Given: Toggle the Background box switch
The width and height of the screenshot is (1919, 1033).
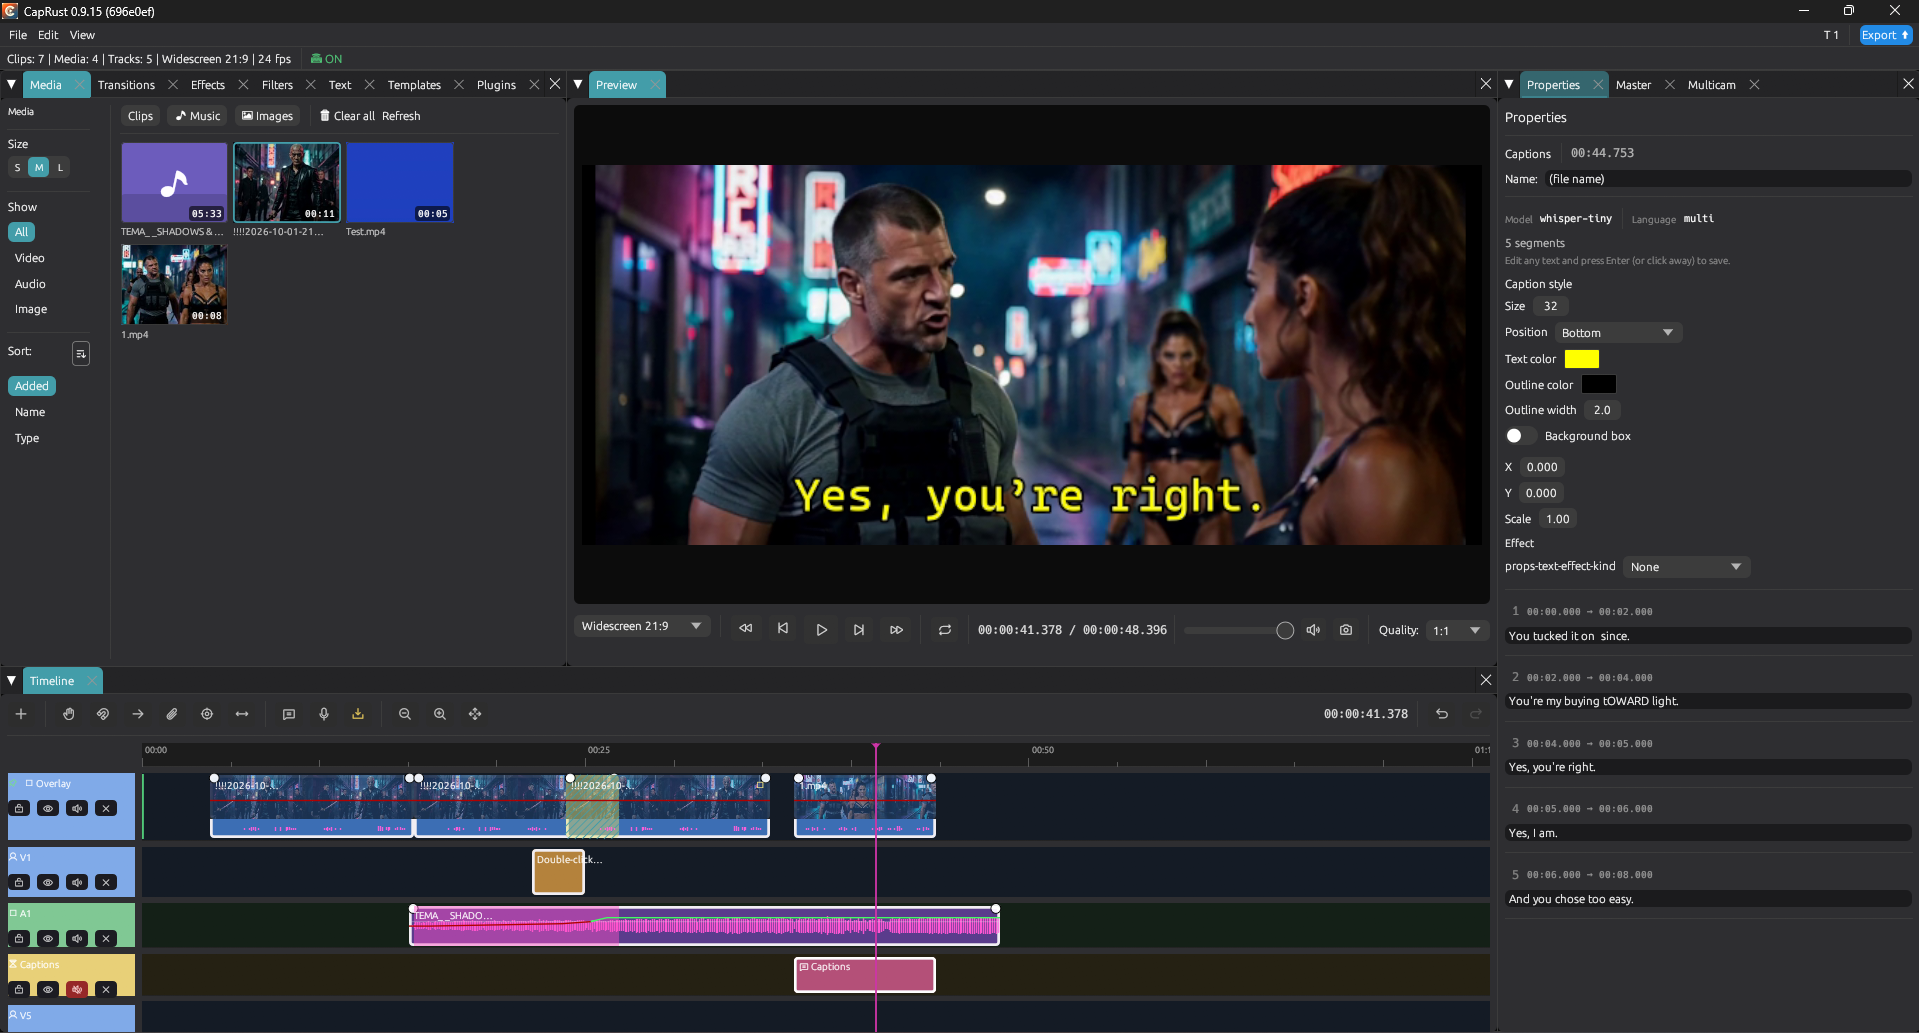Looking at the screenshot, I should (1520, 436).
